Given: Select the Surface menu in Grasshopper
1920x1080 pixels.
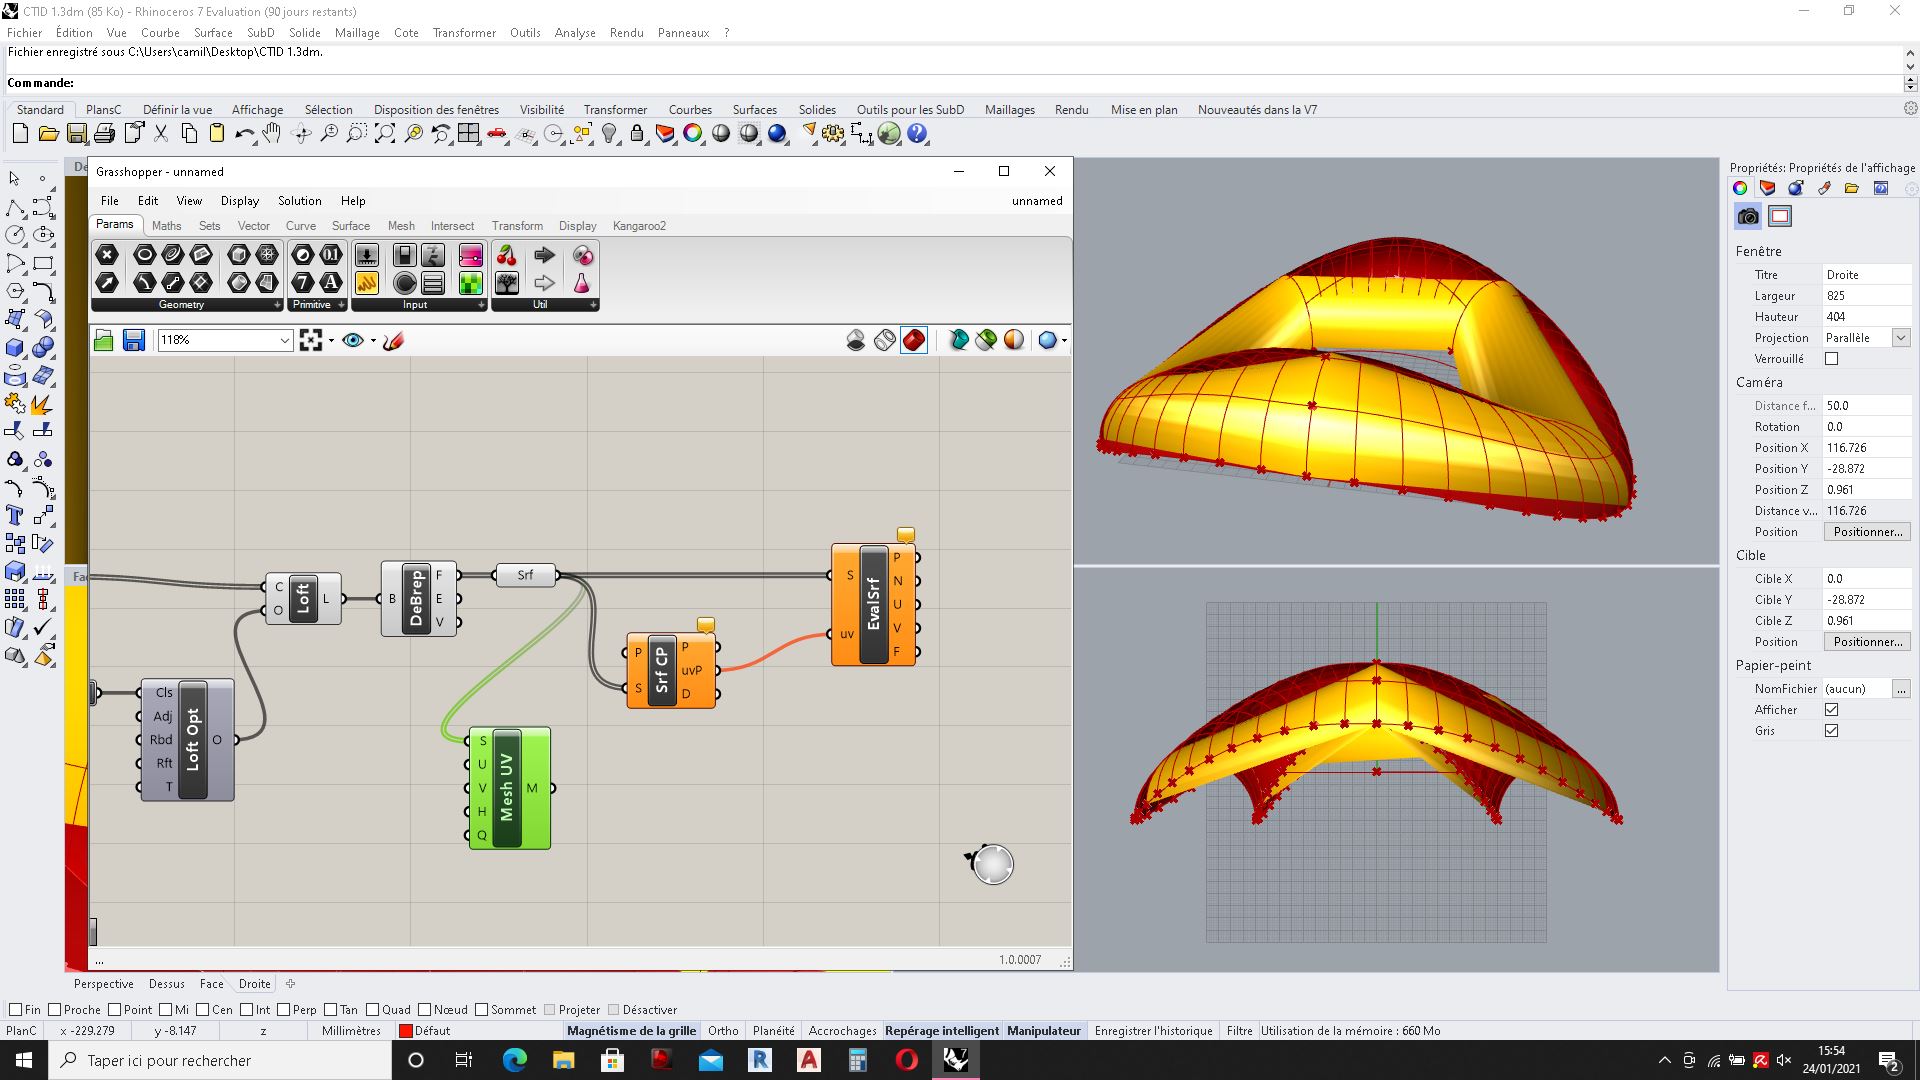Looking at the screenshot, I should coord(349,225).
